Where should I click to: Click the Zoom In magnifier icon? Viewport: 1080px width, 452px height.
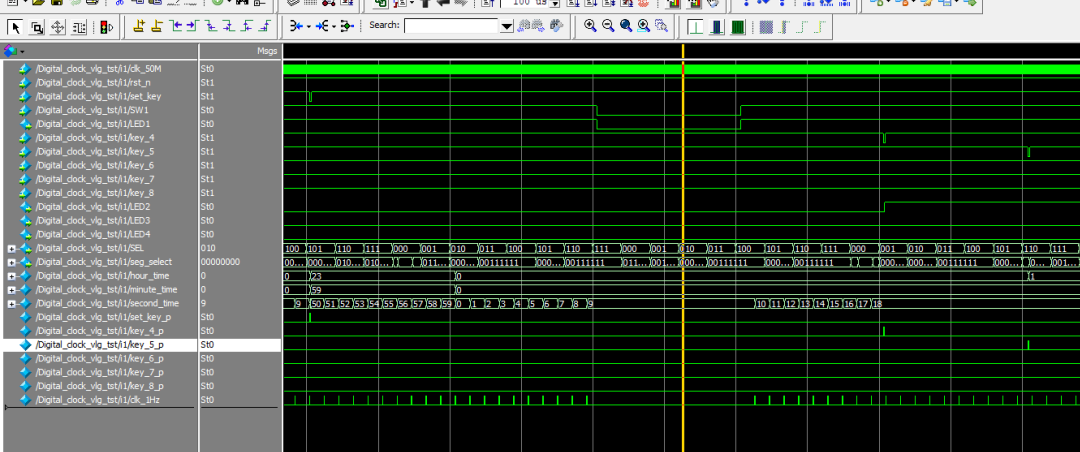pyautogui.click(x=591, y=26)
